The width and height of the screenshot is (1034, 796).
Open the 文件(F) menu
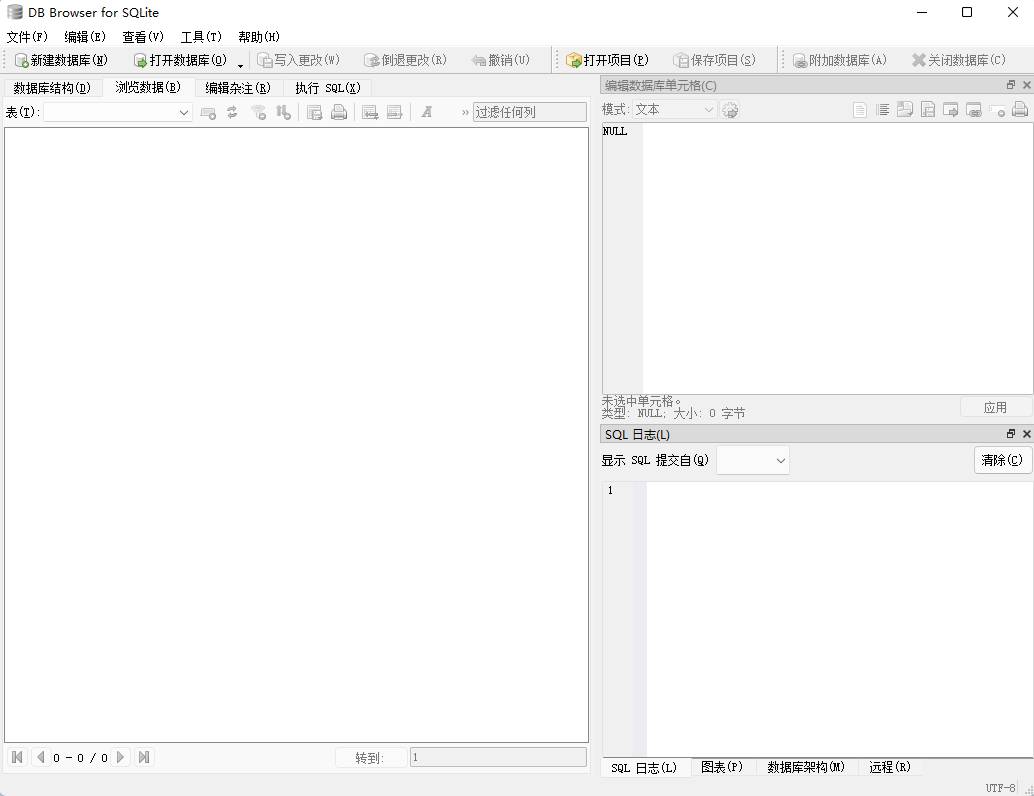[27, 37]
